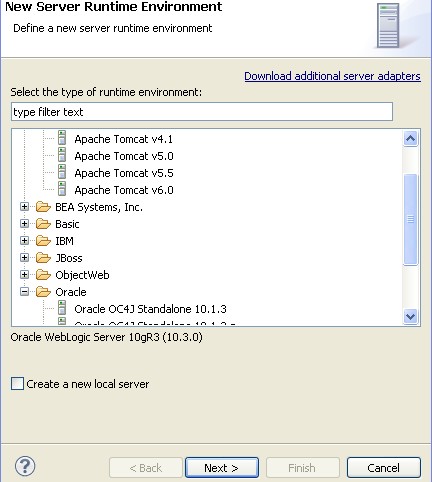Select the IBM category label
The image size is (432, 482).
(65, 241)
